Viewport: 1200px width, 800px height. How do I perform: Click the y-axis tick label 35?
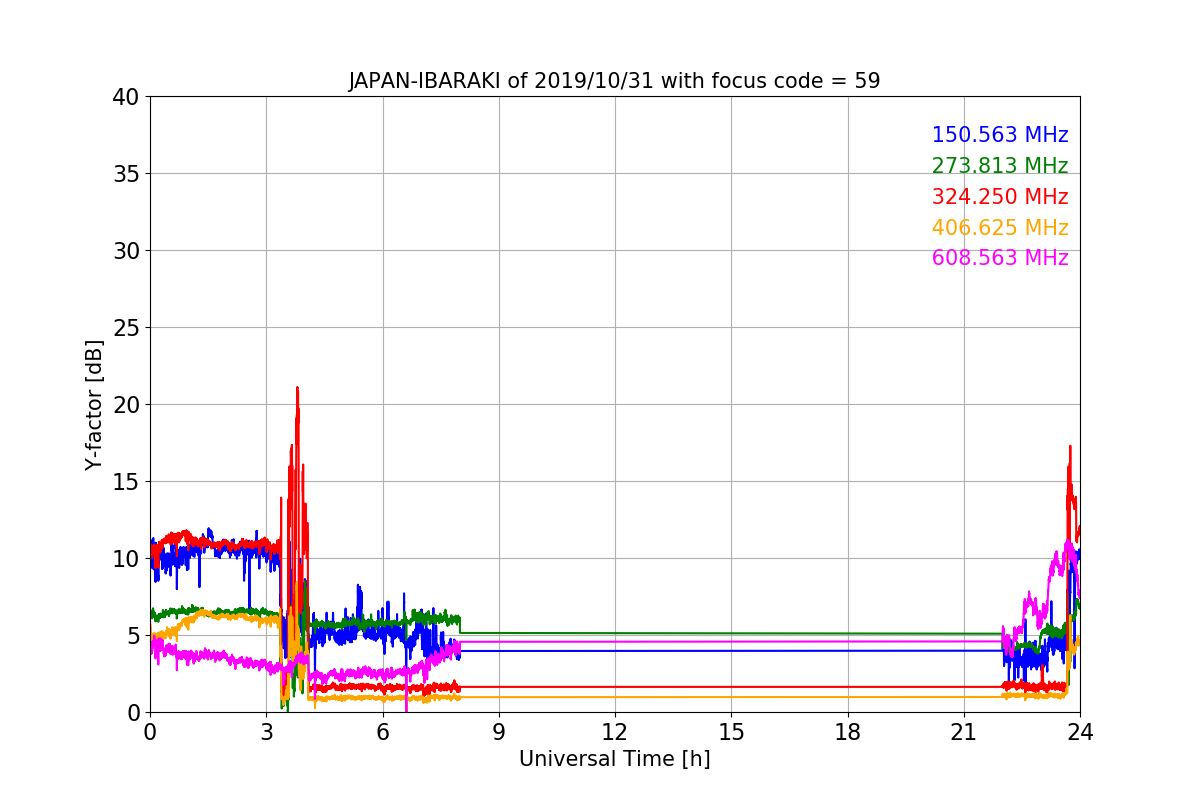126,174
